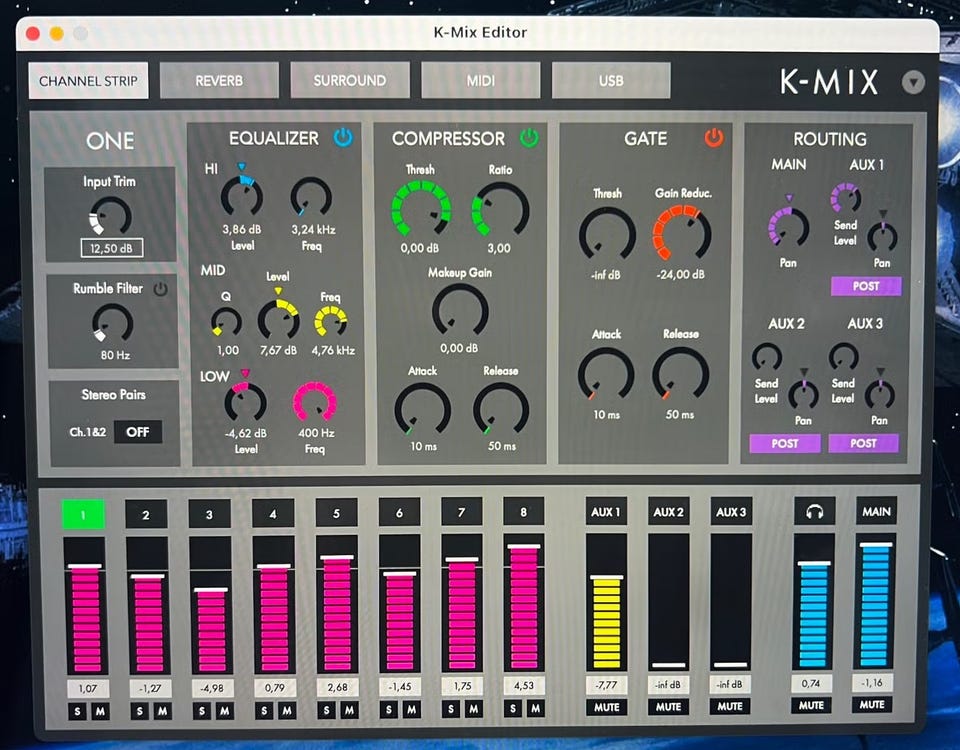Click AUX 2 fader value -inf dB

coord(669,684)
